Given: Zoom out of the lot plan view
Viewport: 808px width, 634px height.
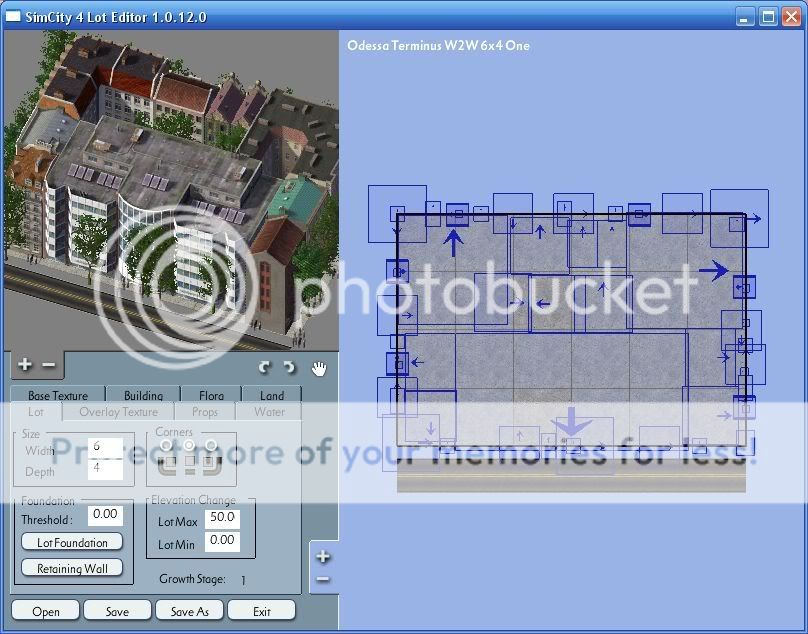Looking at the screenshot, I should (x=323, y=579).
